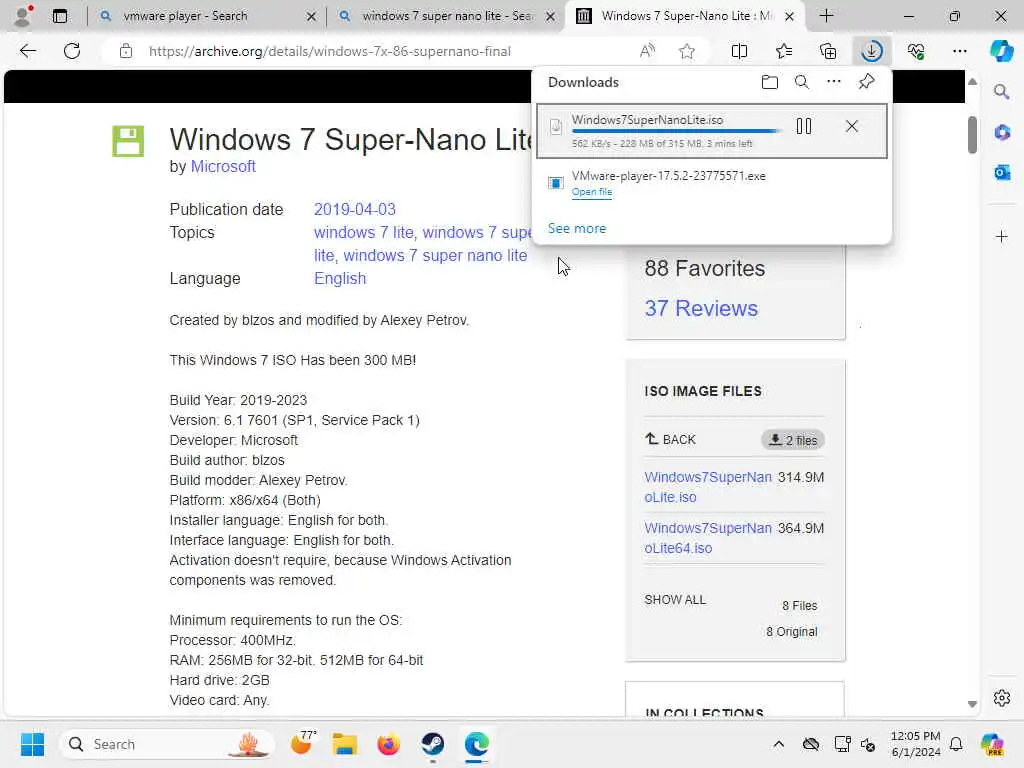
Task: Open the 37 Reviews link
Action: point(701,308)
